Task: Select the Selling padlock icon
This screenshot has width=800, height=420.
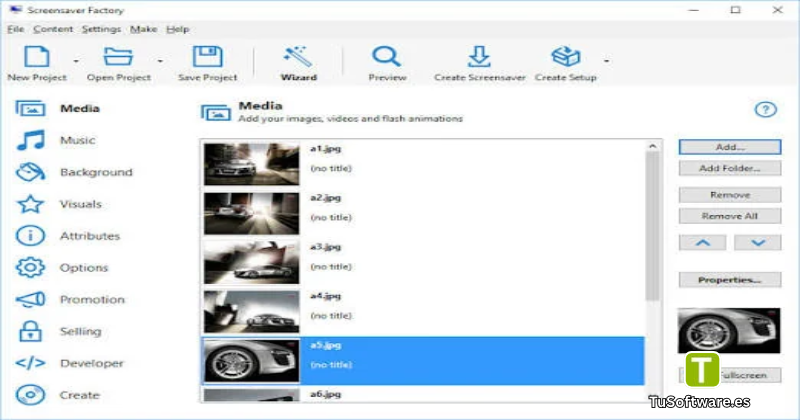Action: 30,331
